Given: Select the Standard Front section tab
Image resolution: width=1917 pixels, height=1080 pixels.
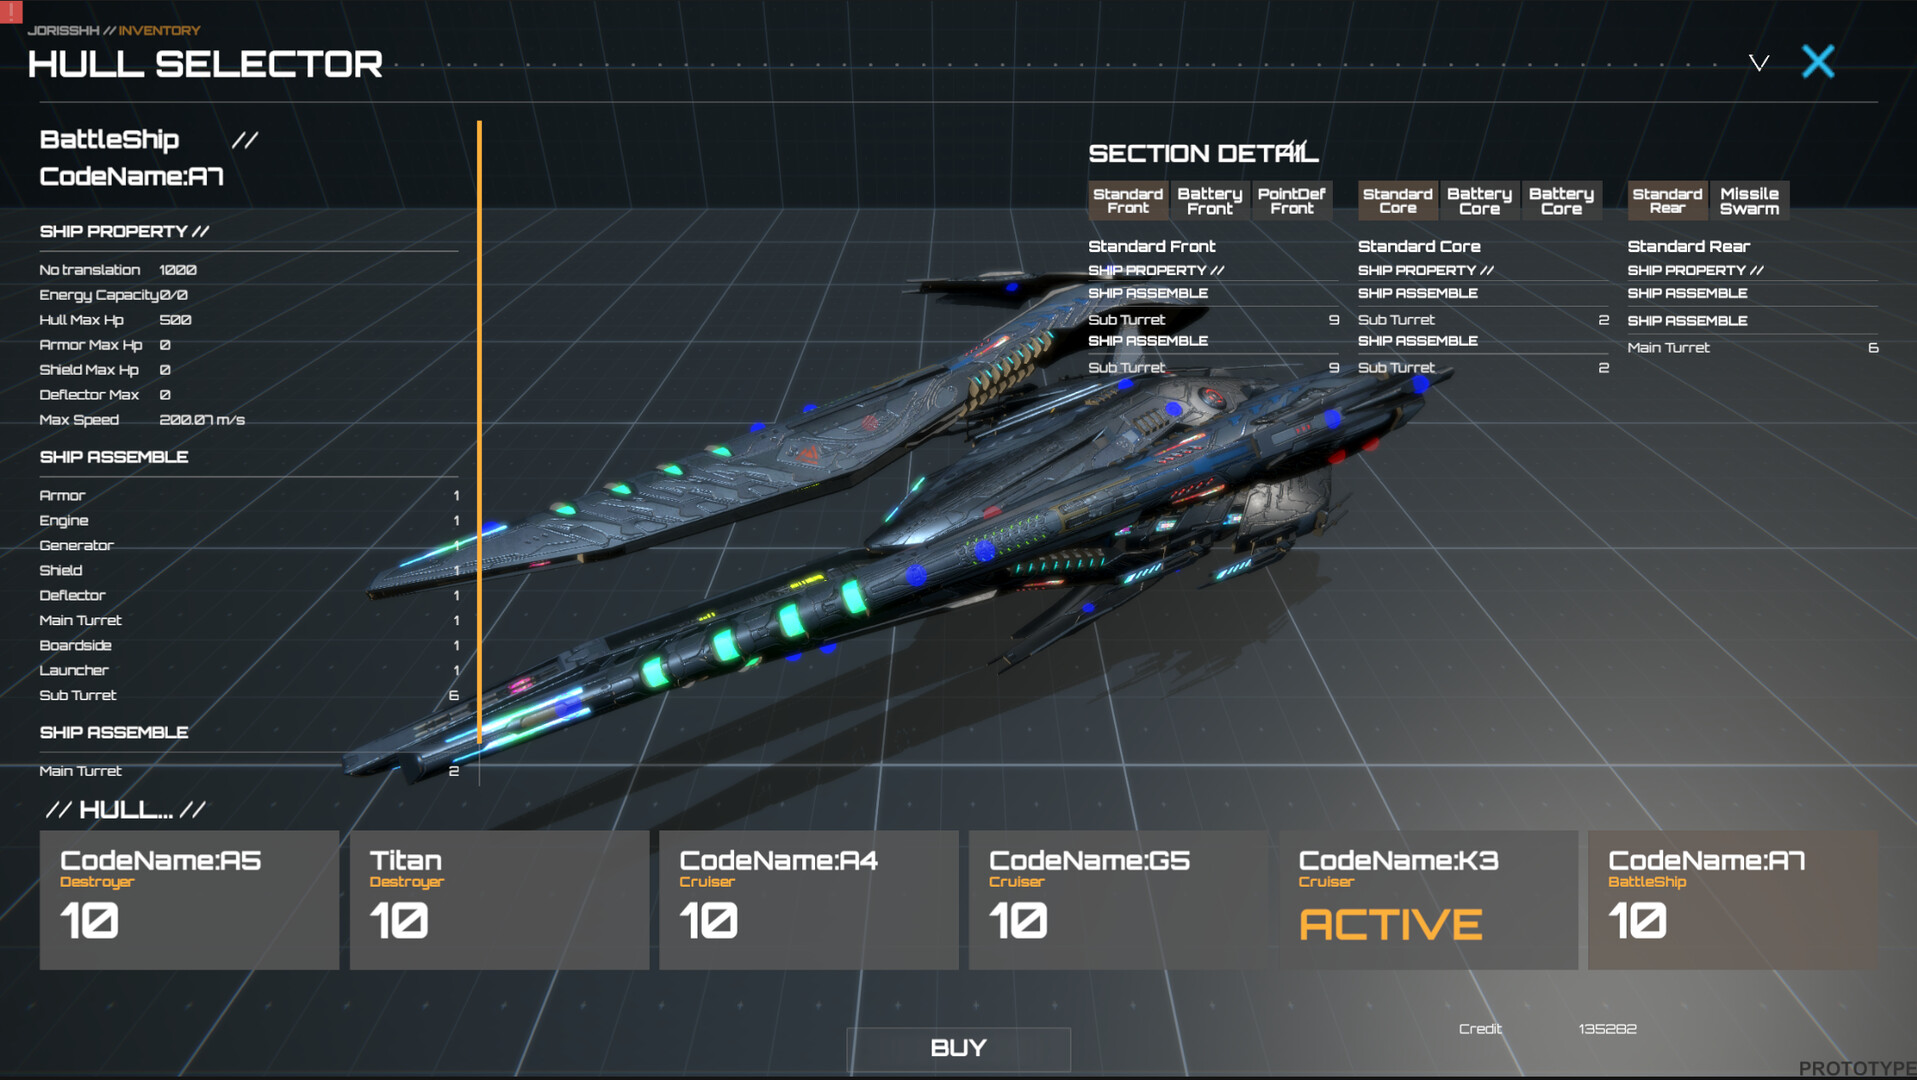Looking at the screenshot, I should [1127, 199].
